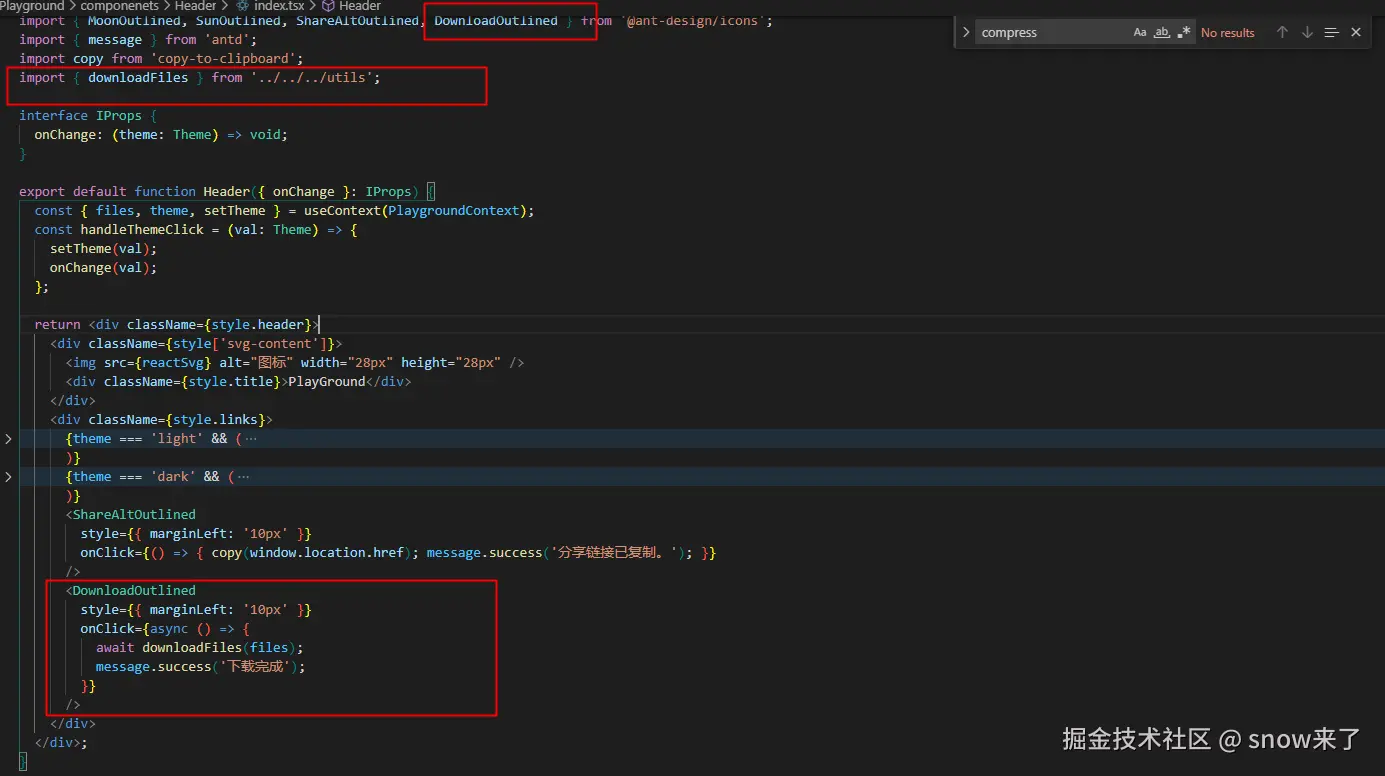This screenshot has height=776, width=1385.
Task: Toggle Find in Selection icon
Action: click(x=1331, y=32)
